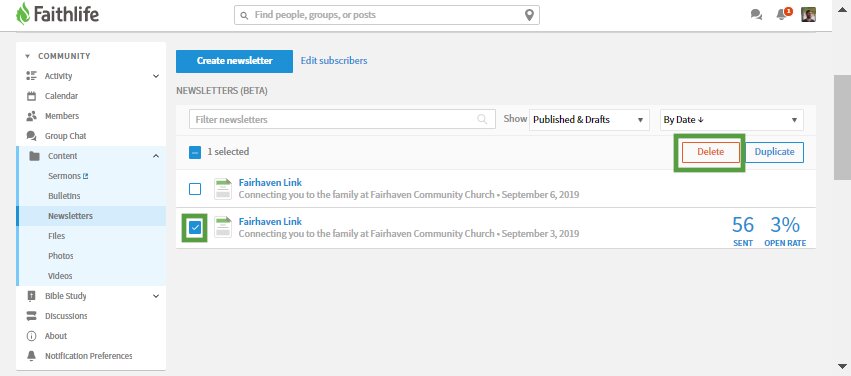Collapse the Content section chevron

tap(156, 156)
